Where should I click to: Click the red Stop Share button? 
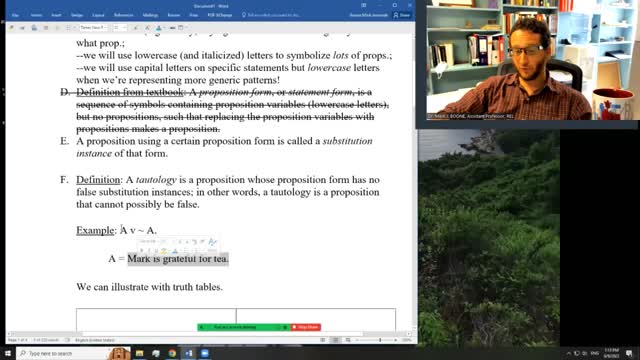pyautogui.click(x=306, y=327)
